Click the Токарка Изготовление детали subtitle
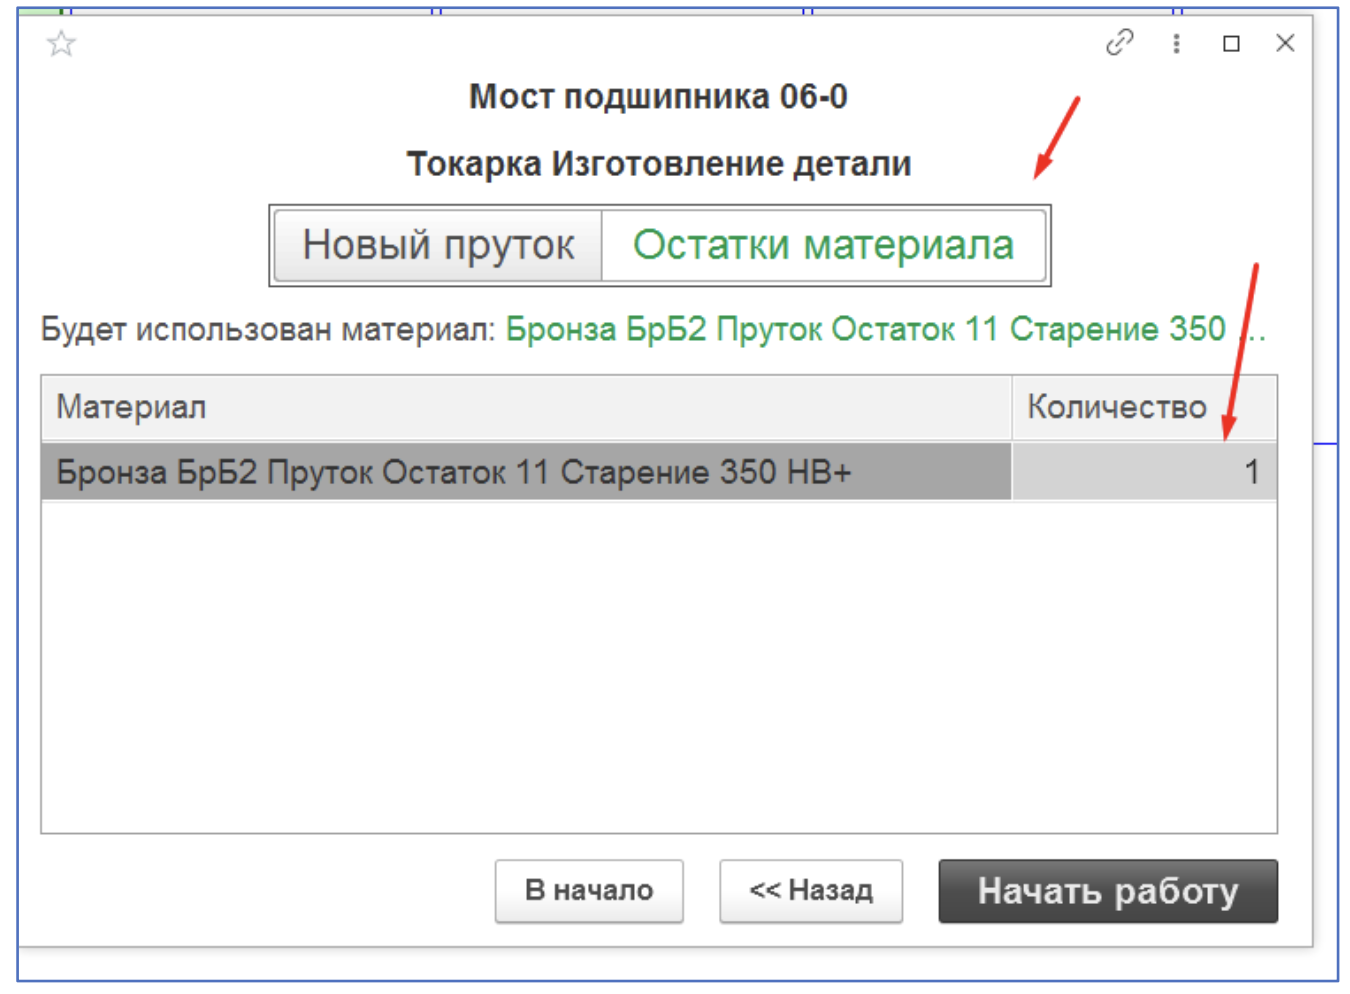1350x994 pixels. click(658, 164)
